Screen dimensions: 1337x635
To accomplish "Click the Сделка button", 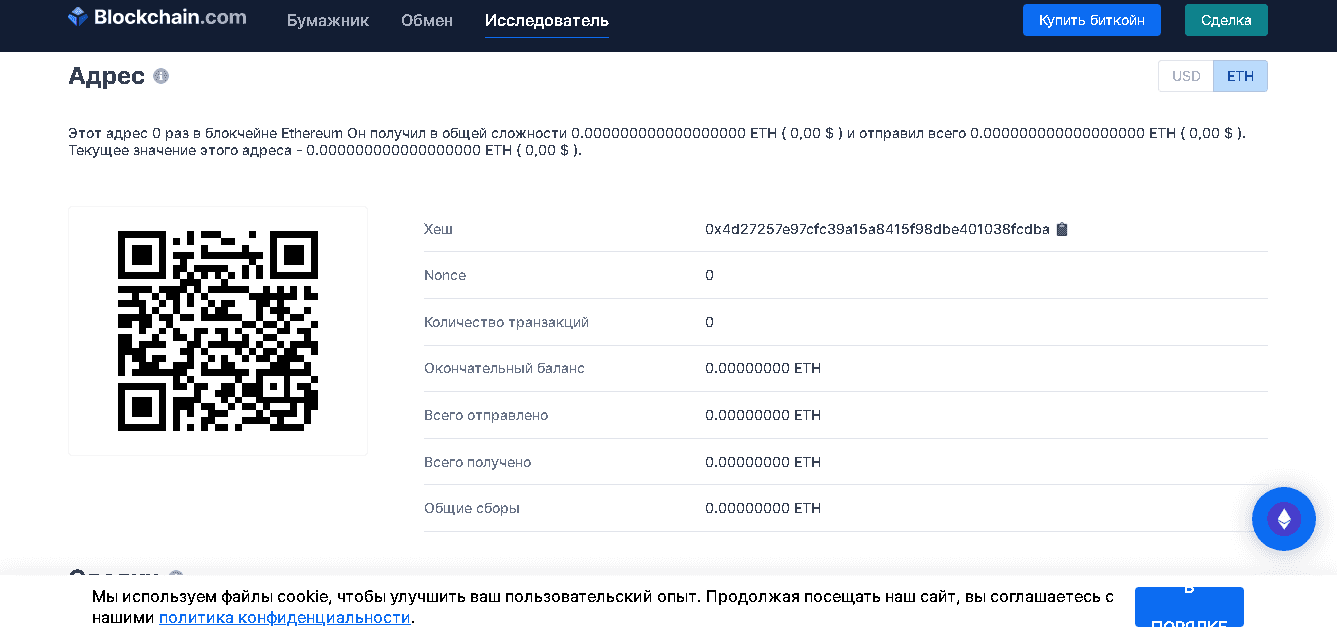I will tap(1225, 20).
